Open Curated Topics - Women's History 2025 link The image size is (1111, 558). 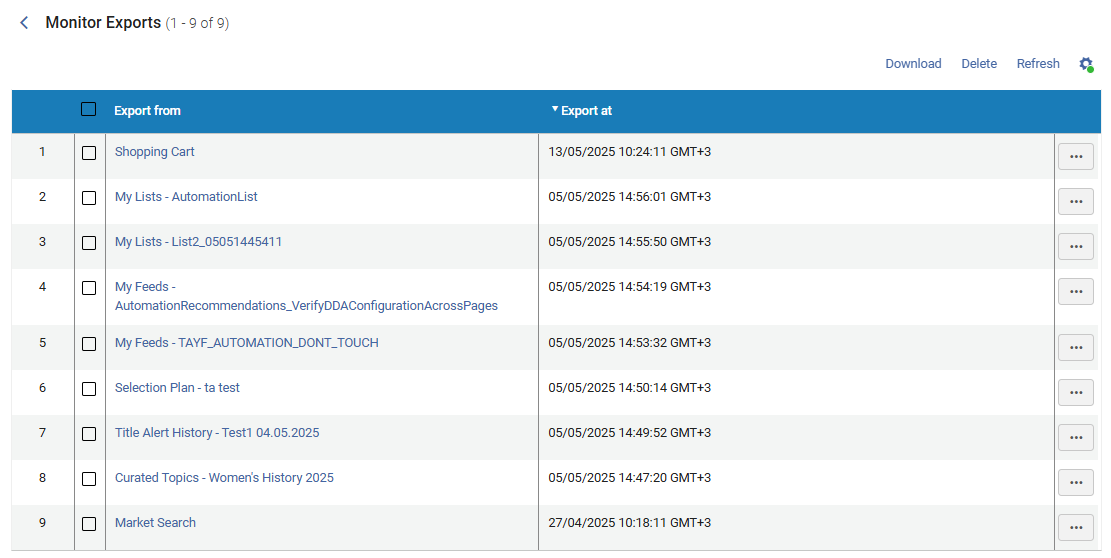[224, 478]
